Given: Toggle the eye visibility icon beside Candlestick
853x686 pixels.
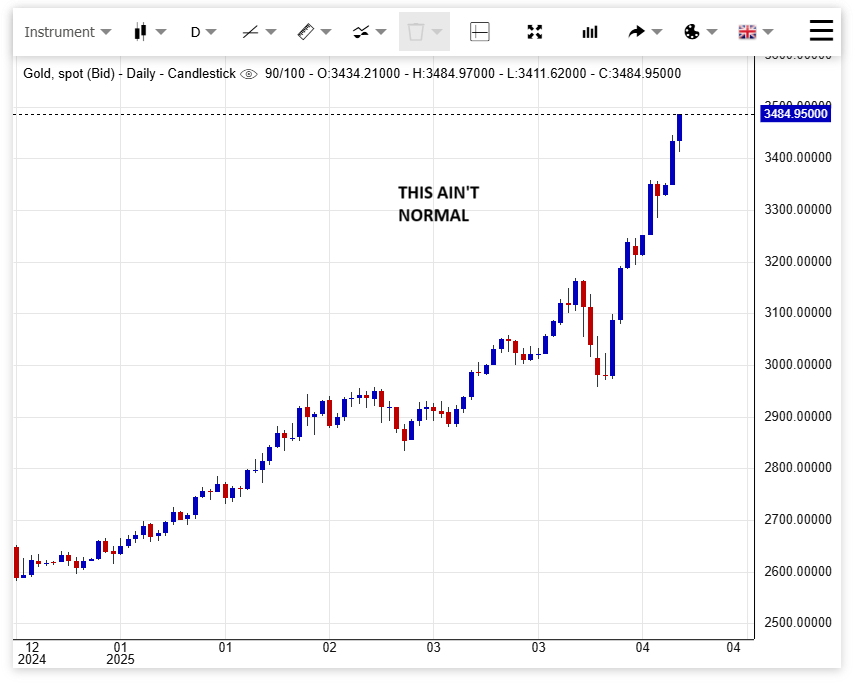Looking at the screenshot, I should coord(249,74).
